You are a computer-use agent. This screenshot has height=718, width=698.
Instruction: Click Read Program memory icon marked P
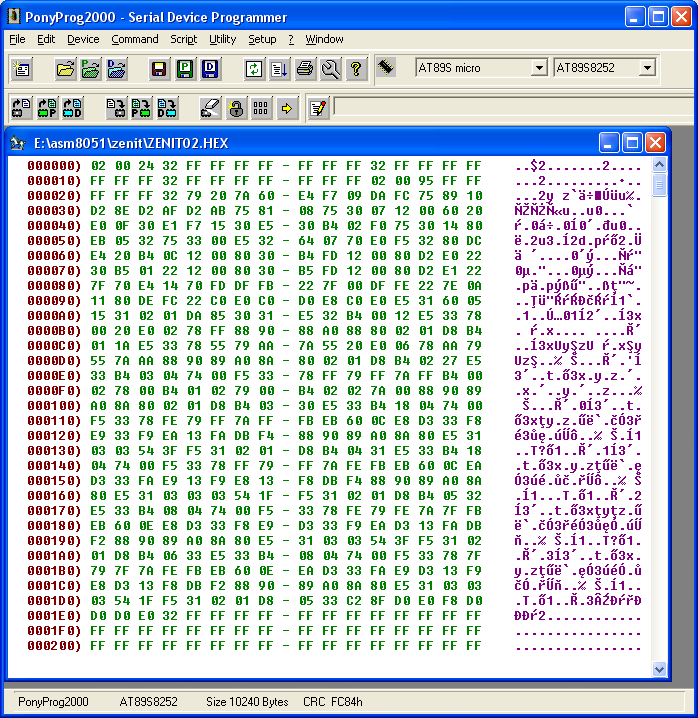(x=47, y=109)
